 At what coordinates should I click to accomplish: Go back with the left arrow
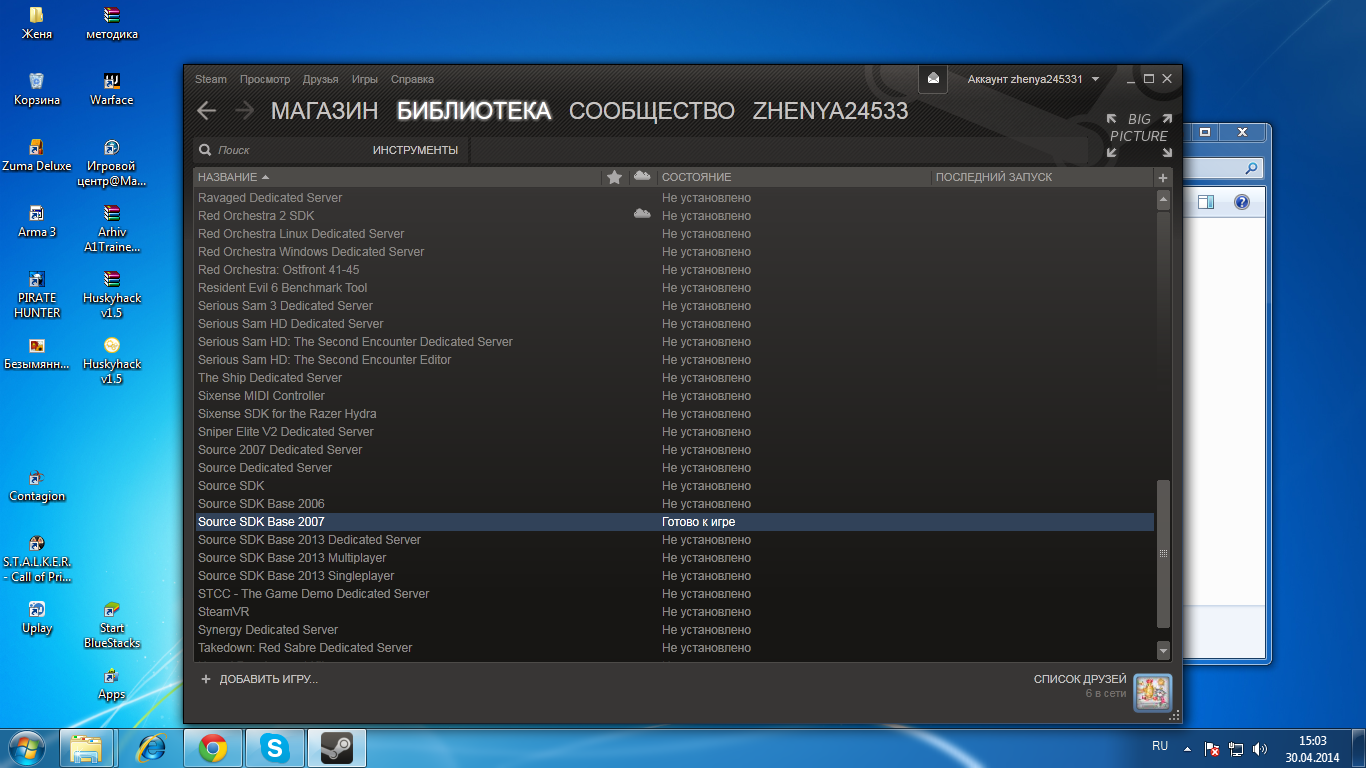pyautogui.click(x=207, y=110)
